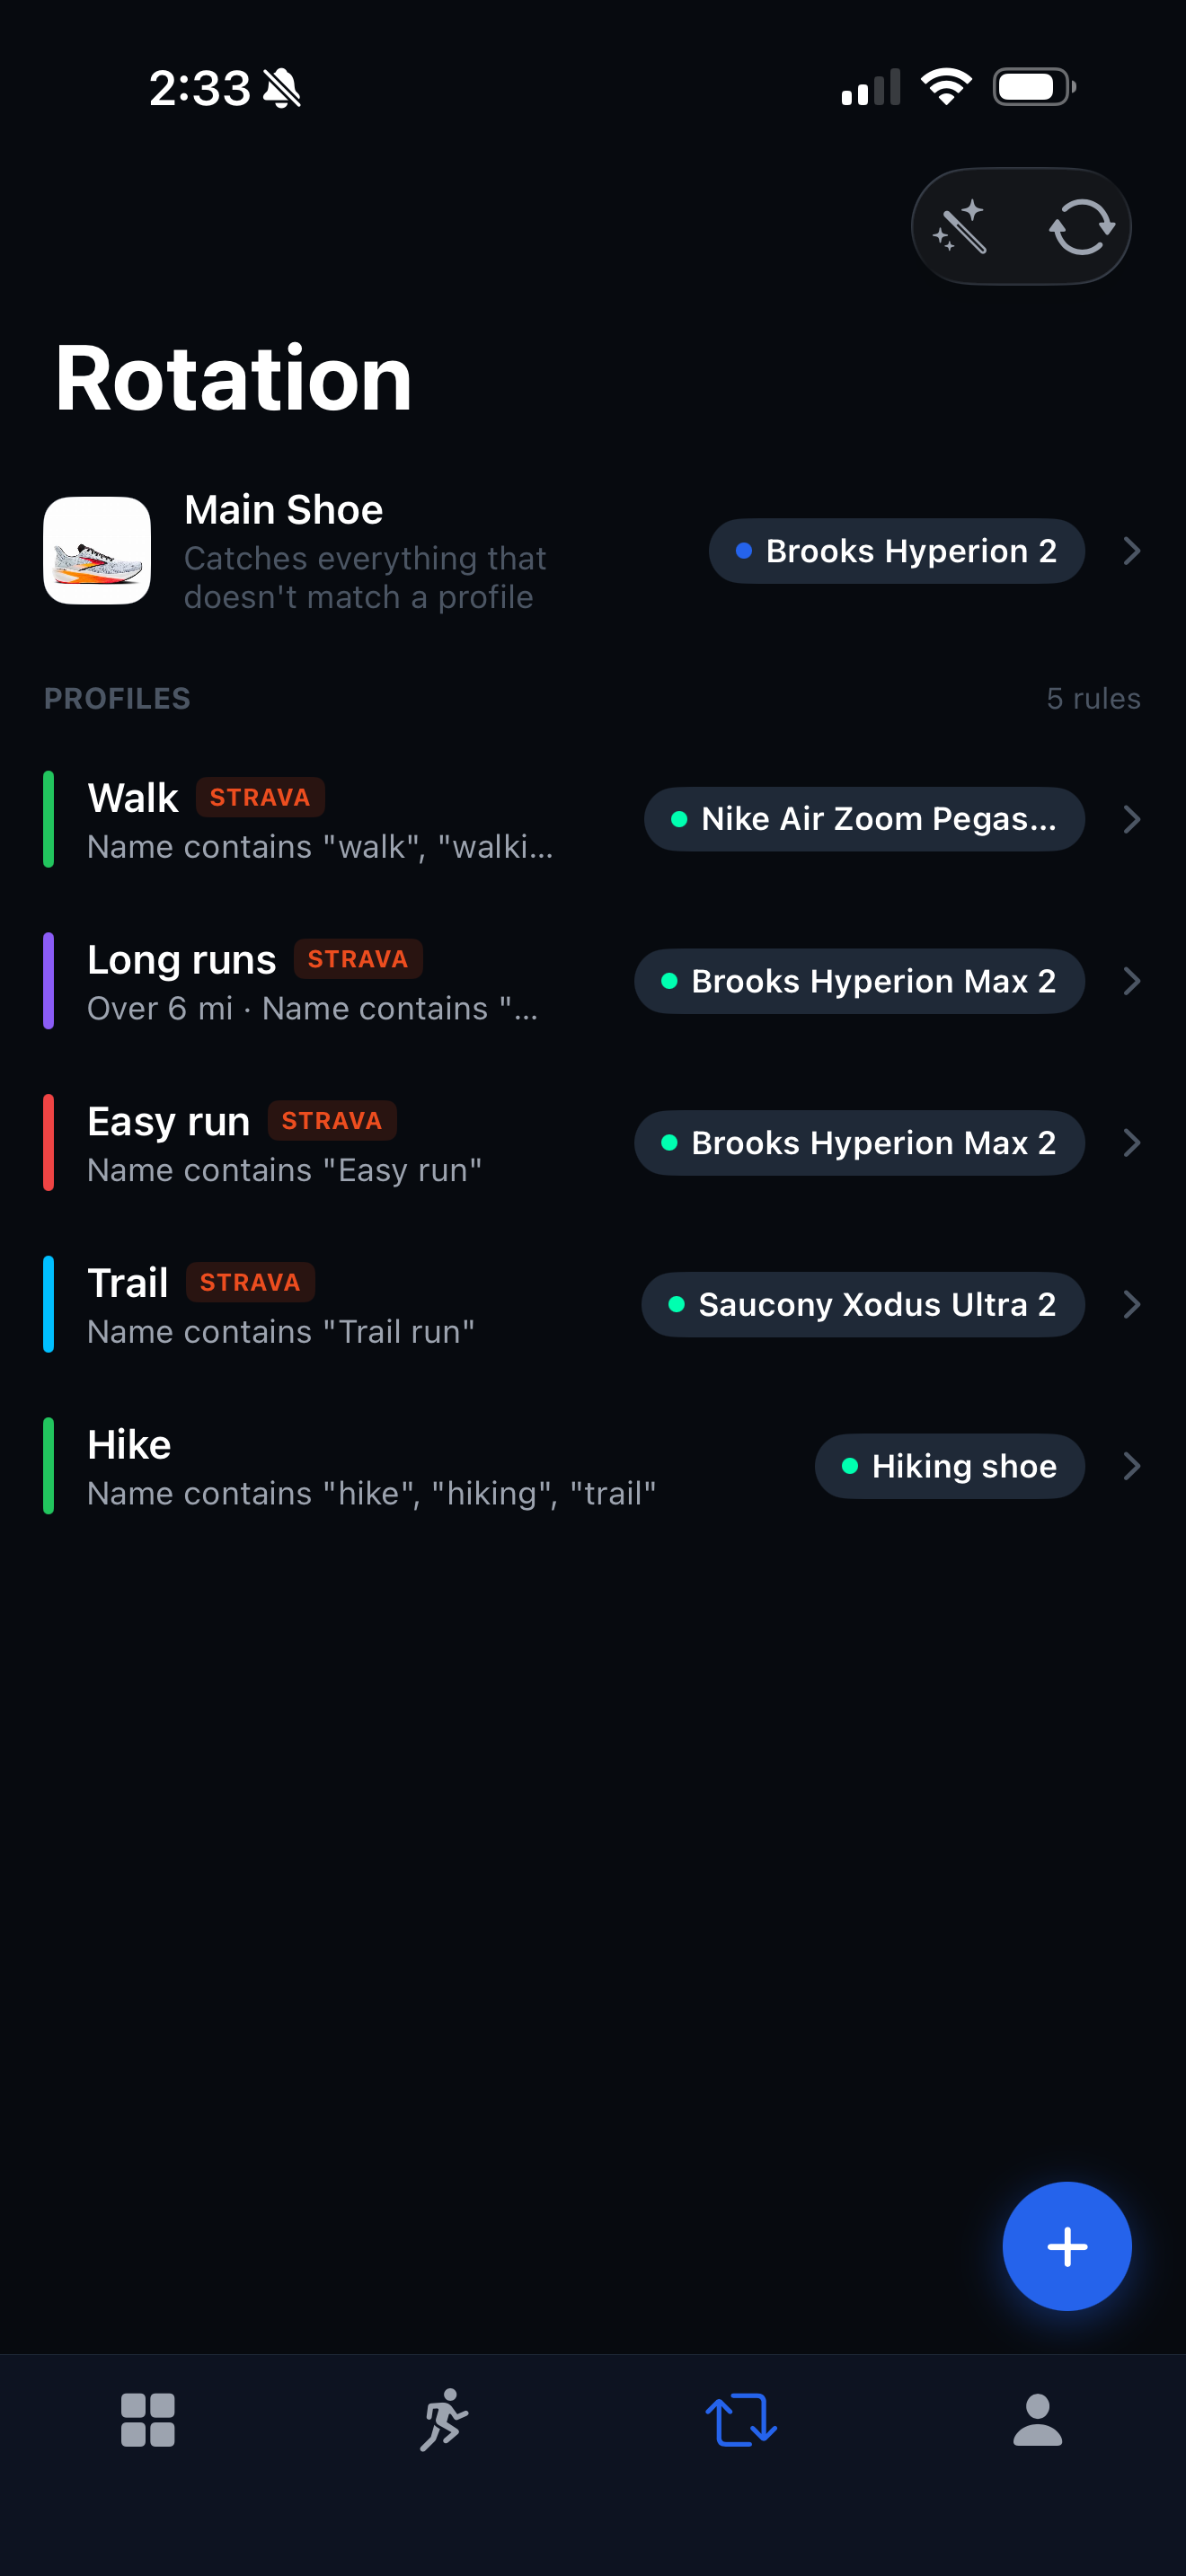Tap the STRAVA badge next to Walk
This screenshot has width=1186, height=2576.
260,797
